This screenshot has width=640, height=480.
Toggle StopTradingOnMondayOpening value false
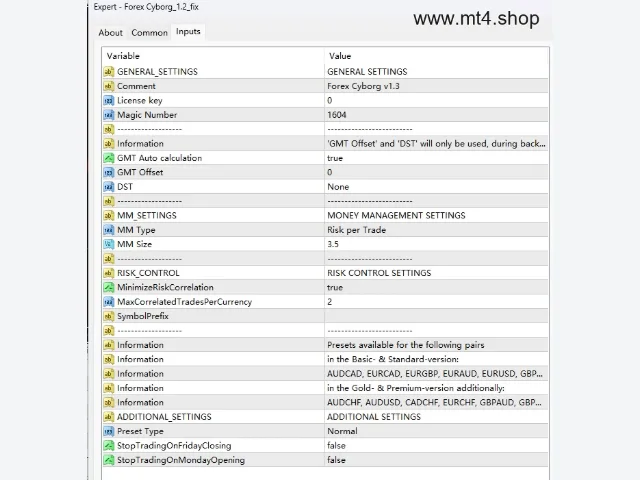pyautogui.click(x=436, y=460)
